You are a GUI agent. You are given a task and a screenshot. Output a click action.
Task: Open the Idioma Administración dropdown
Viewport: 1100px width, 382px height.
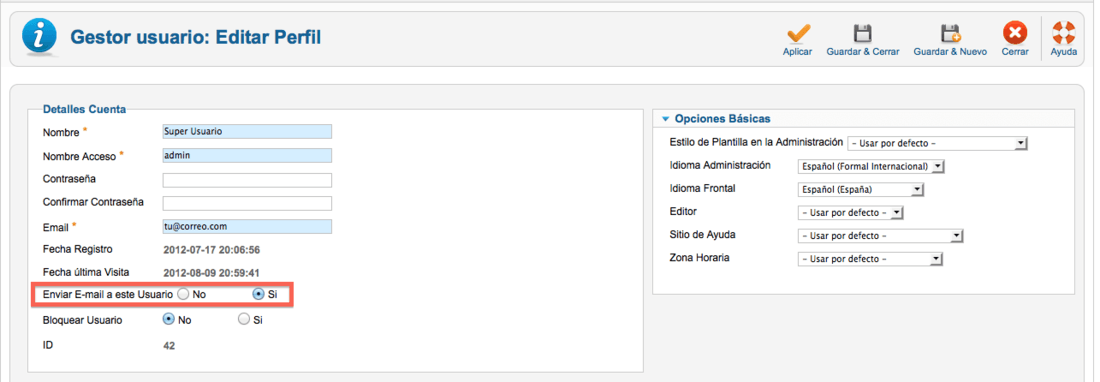[872, 167]
